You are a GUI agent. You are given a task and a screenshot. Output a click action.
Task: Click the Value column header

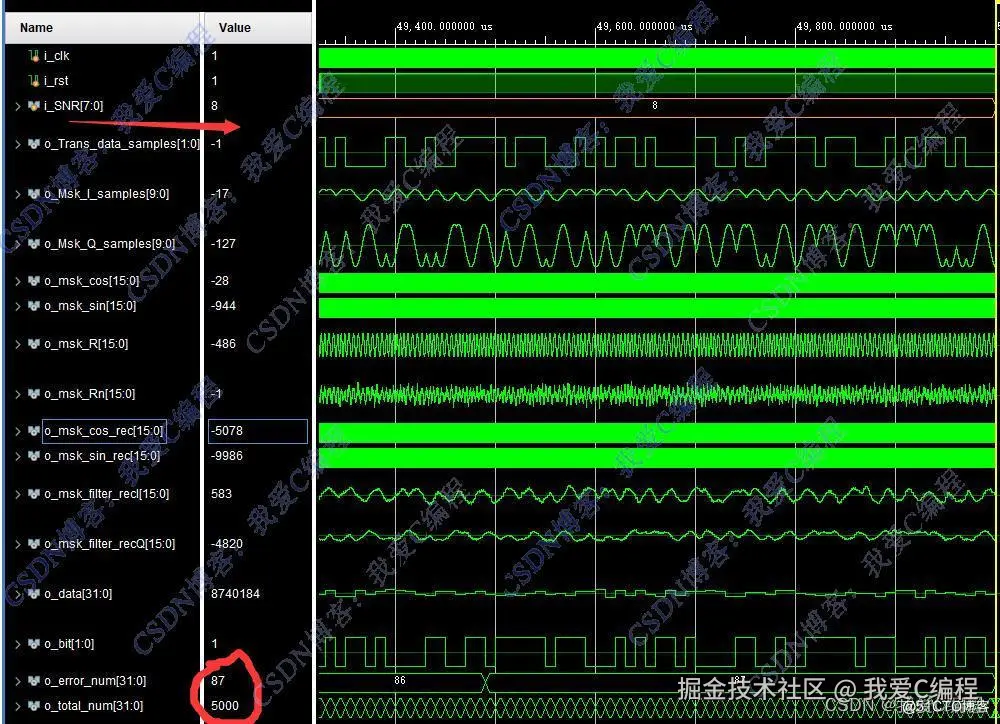258,28
